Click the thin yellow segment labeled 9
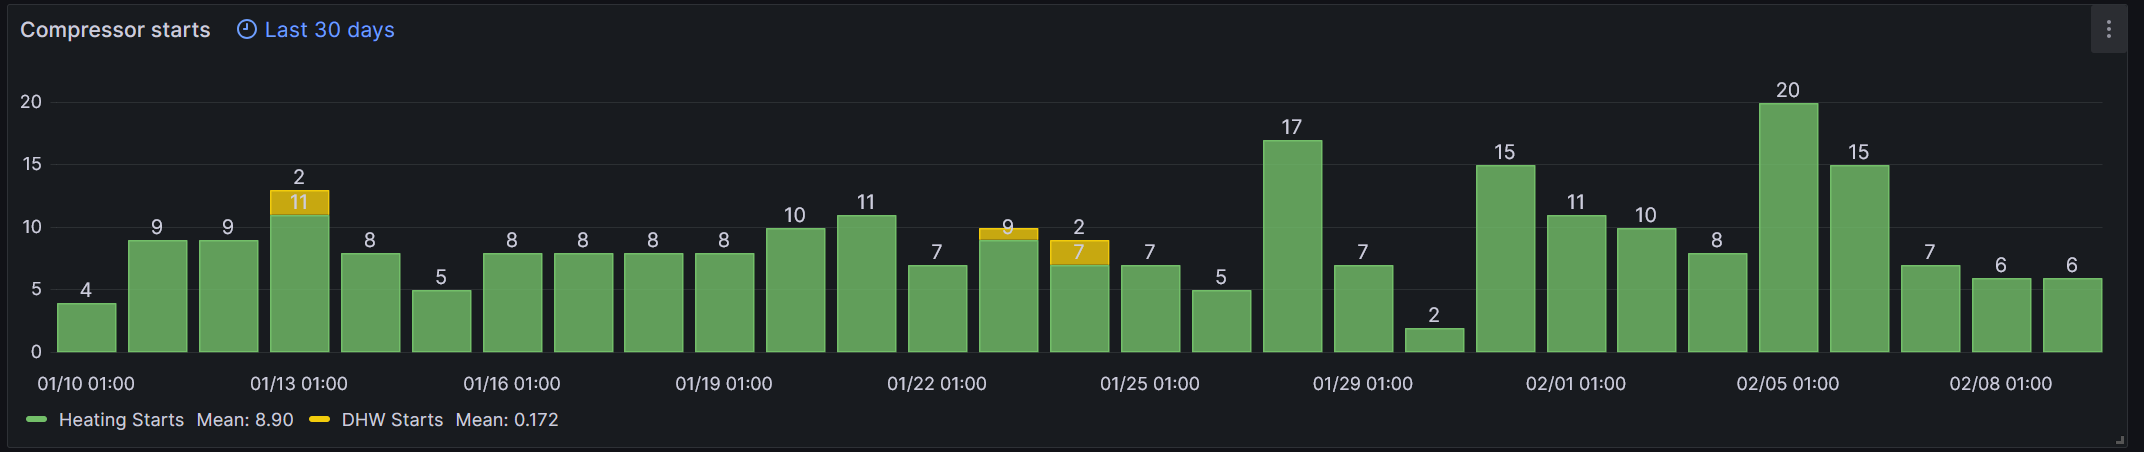2144x452 pixels. [x=1008, y=234]
